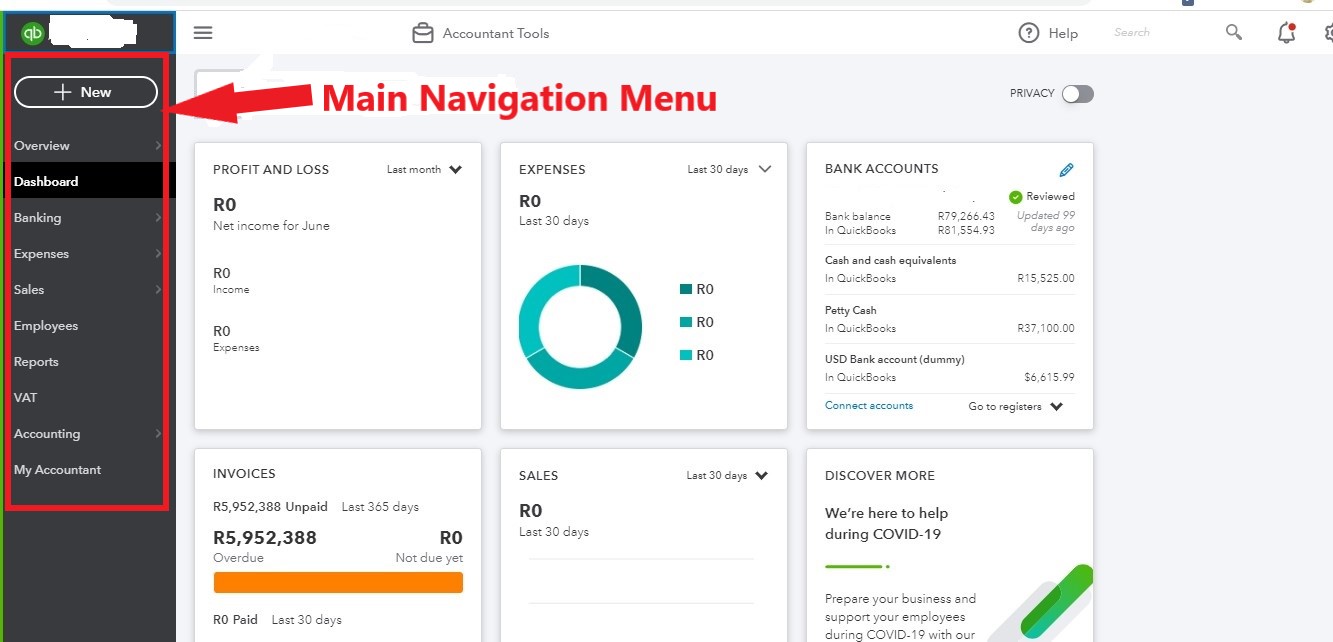Click the search magnifier icon
This screenshot has height=642, width=1333.
pyautogui.click(x=1234, y=32)
